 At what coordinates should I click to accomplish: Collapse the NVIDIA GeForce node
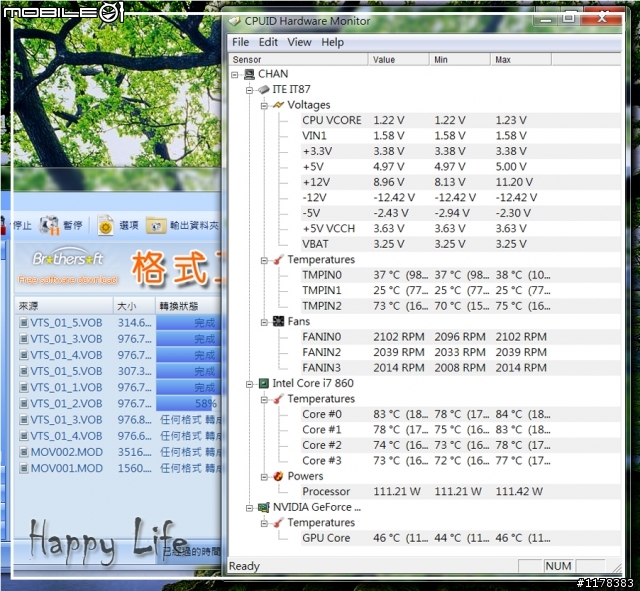pos(249,508)
